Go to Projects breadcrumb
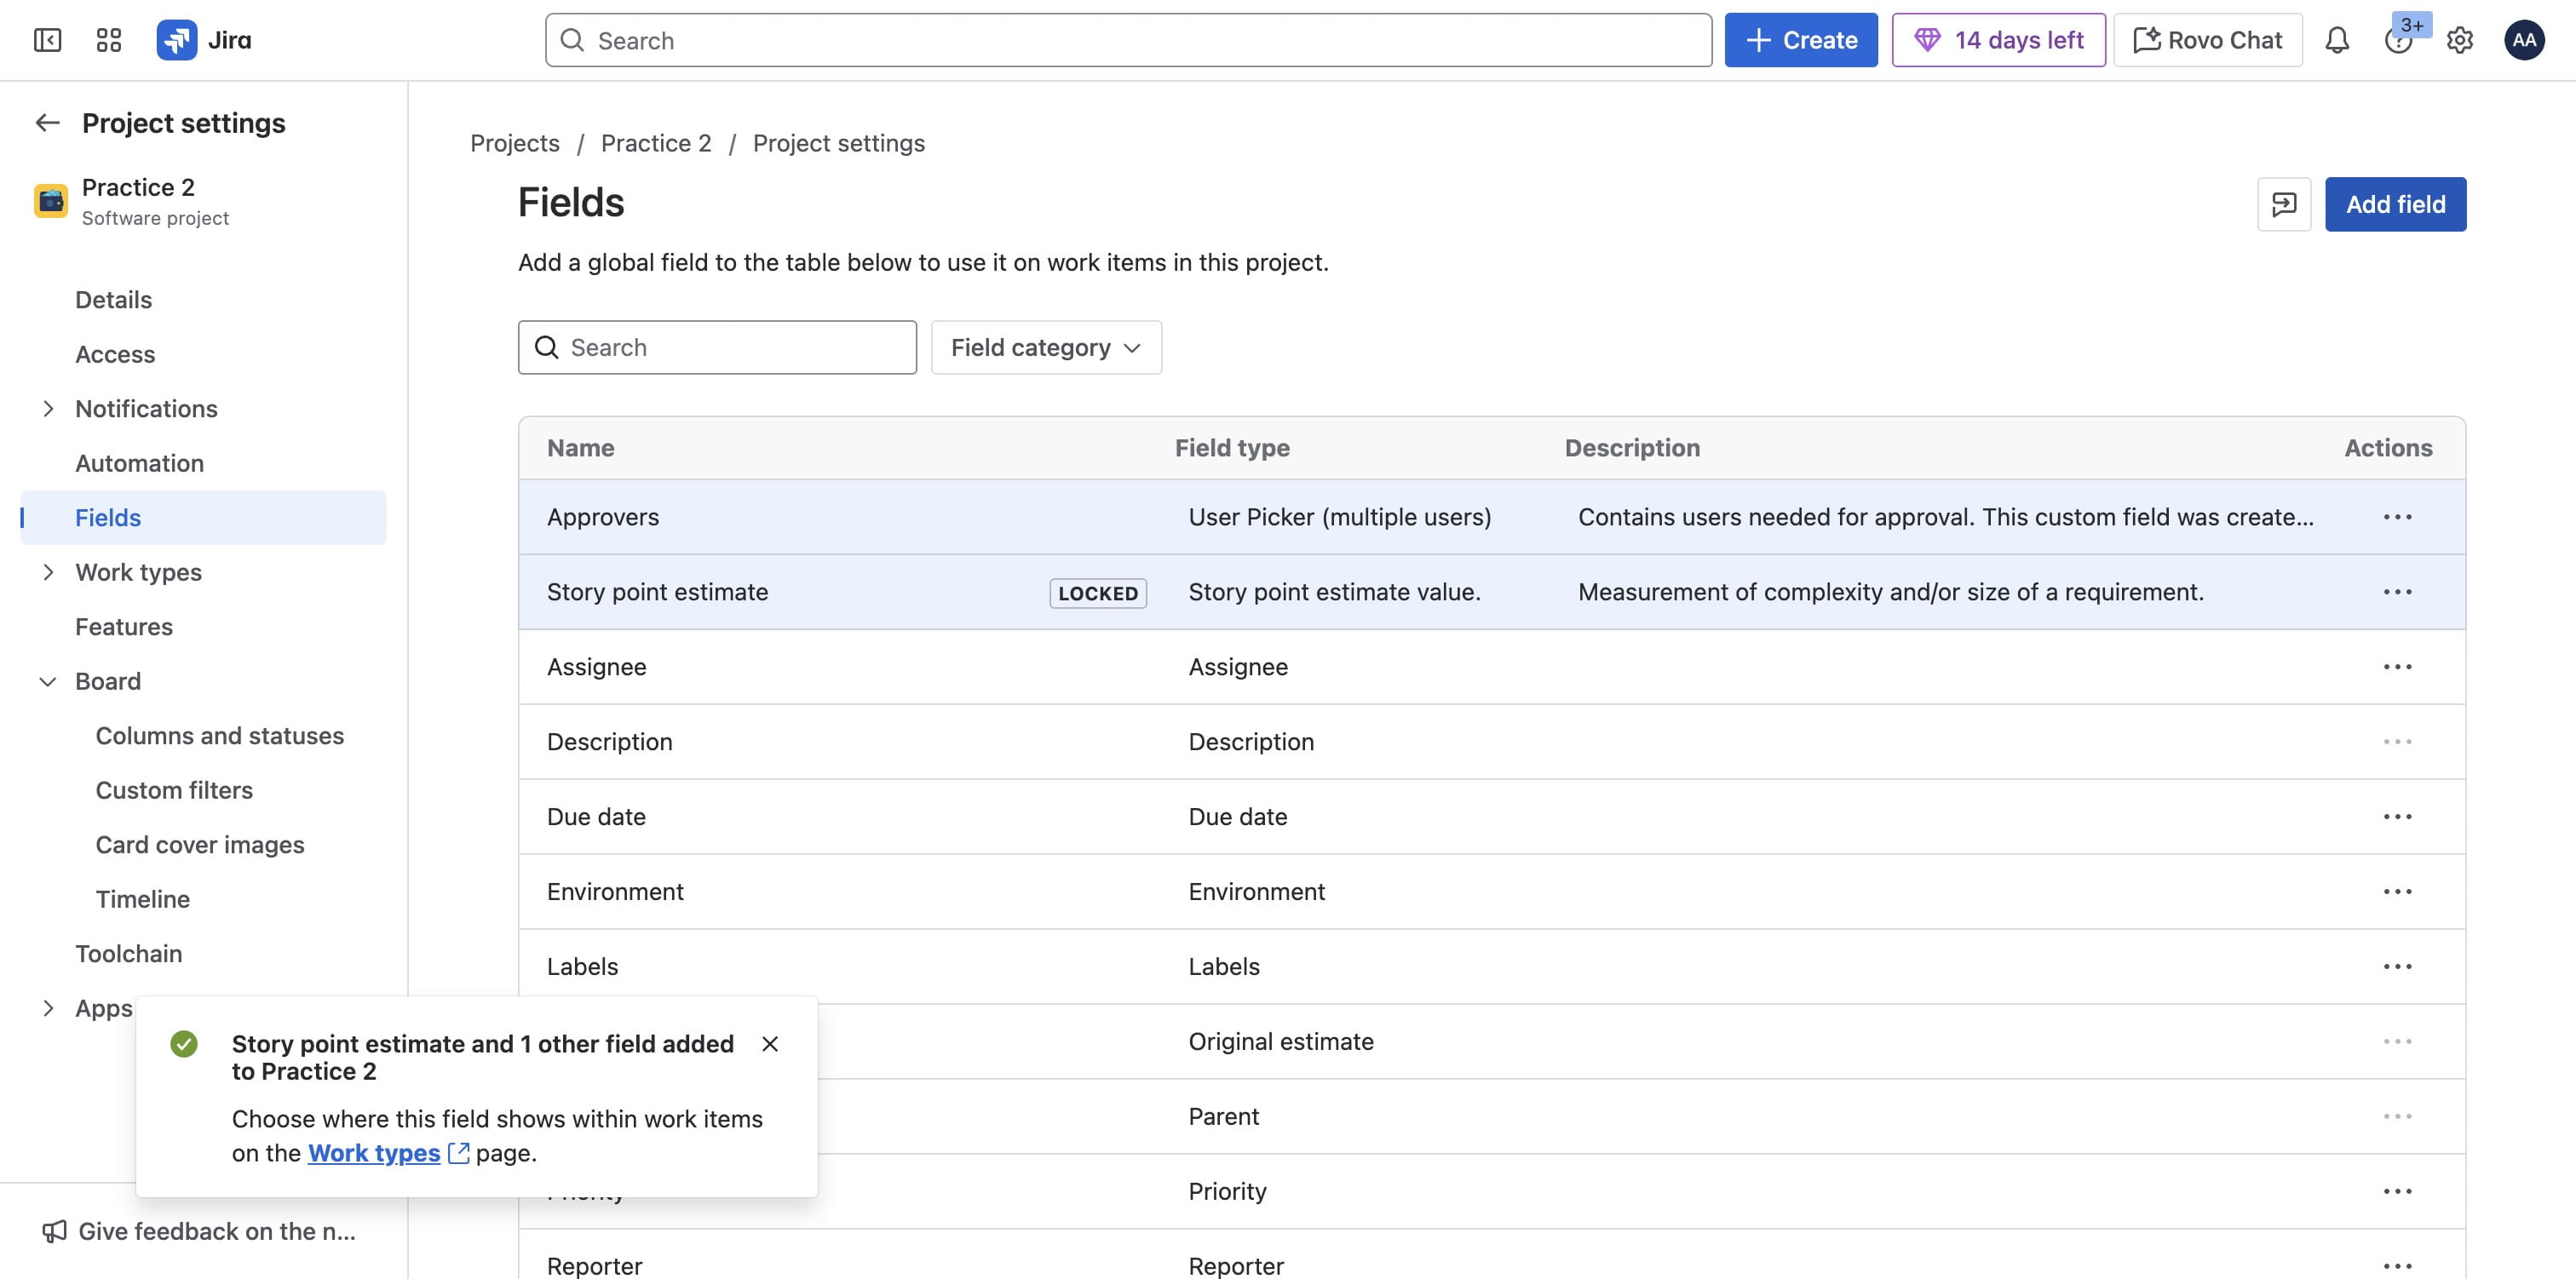Viewport: 2576px width, 1279px height. coord(515,143)
